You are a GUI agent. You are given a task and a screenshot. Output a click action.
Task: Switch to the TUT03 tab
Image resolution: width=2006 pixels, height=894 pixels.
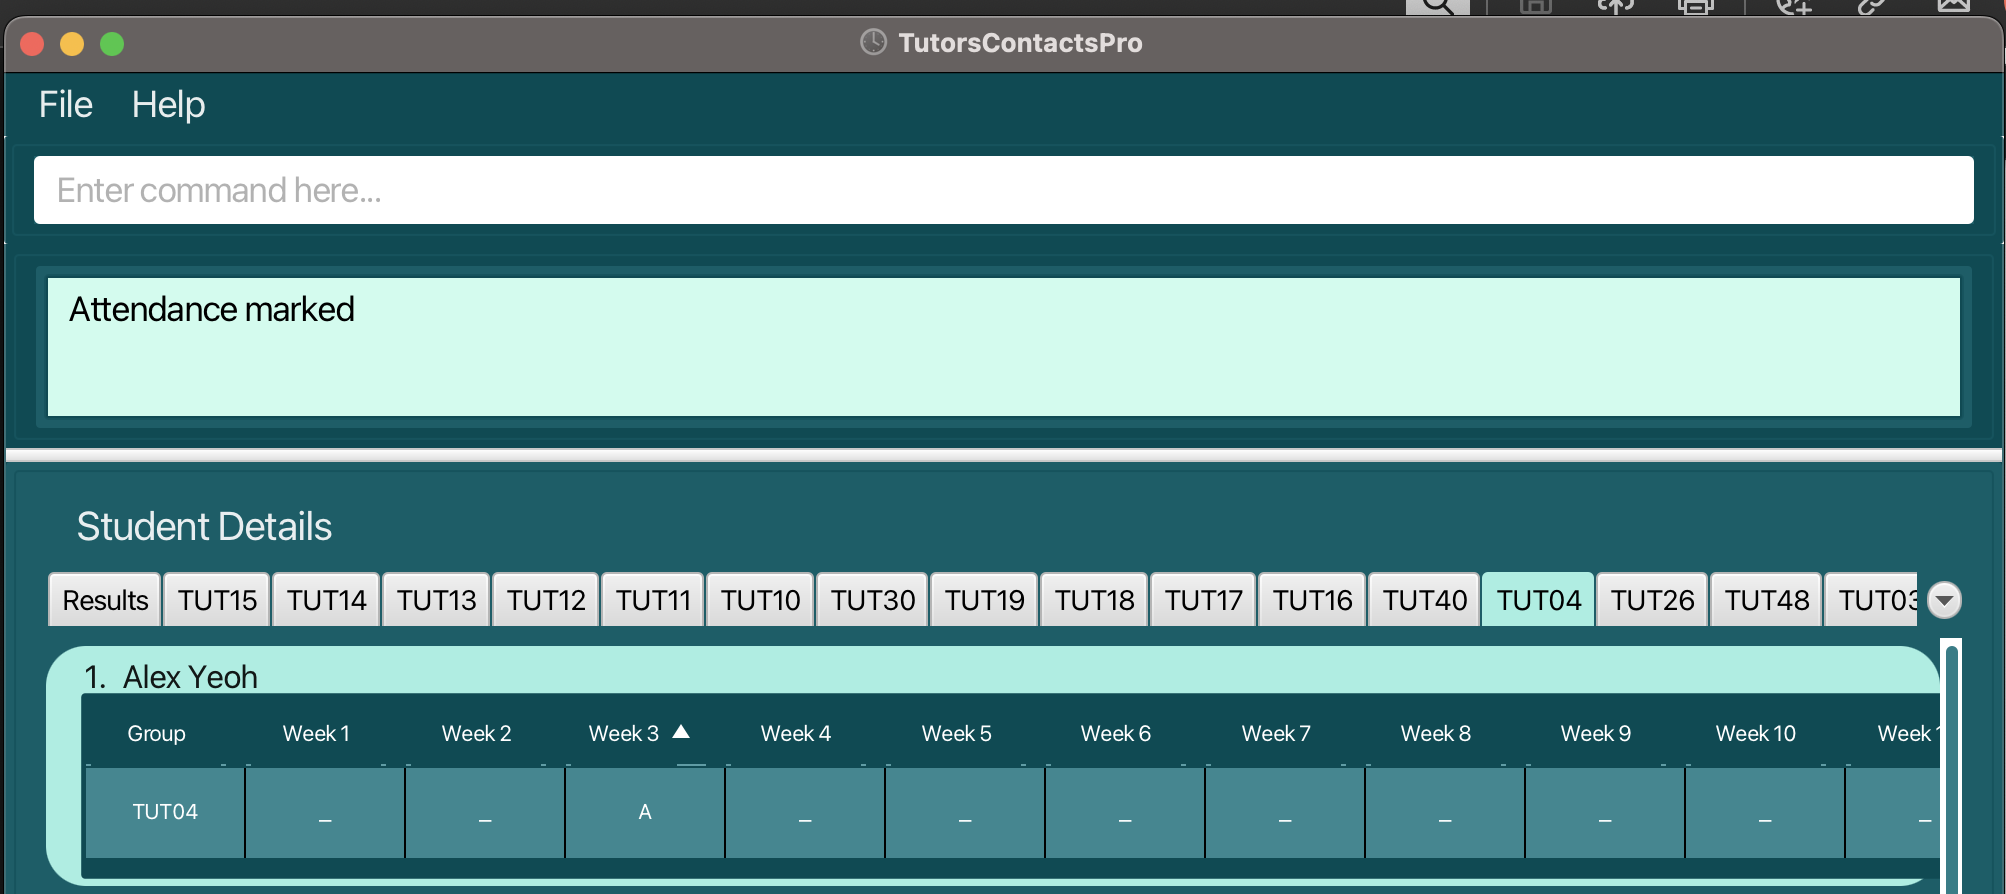[1872, 600]
